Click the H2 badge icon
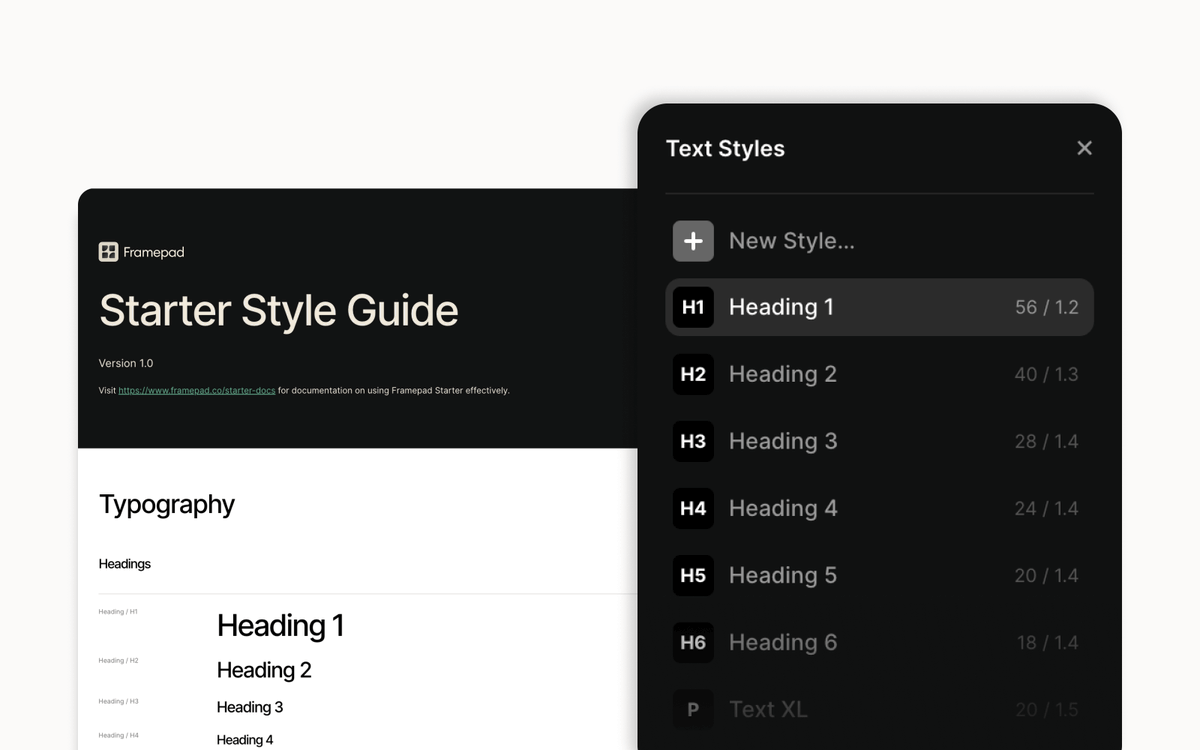Screen dimensions: 1200x750 (693, 374)
